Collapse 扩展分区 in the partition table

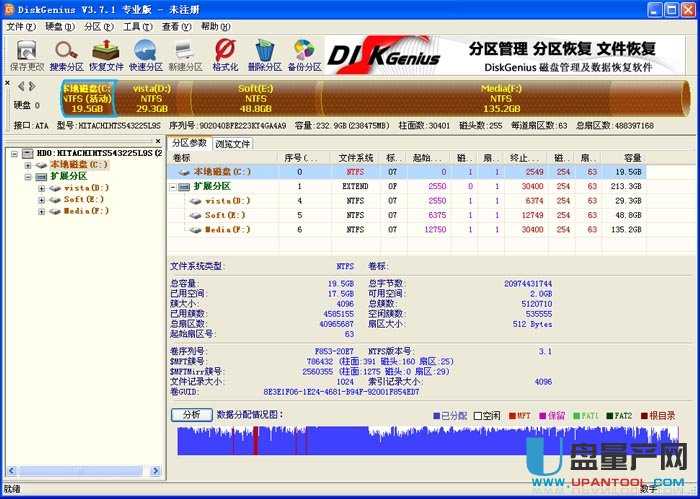point(174,186)
